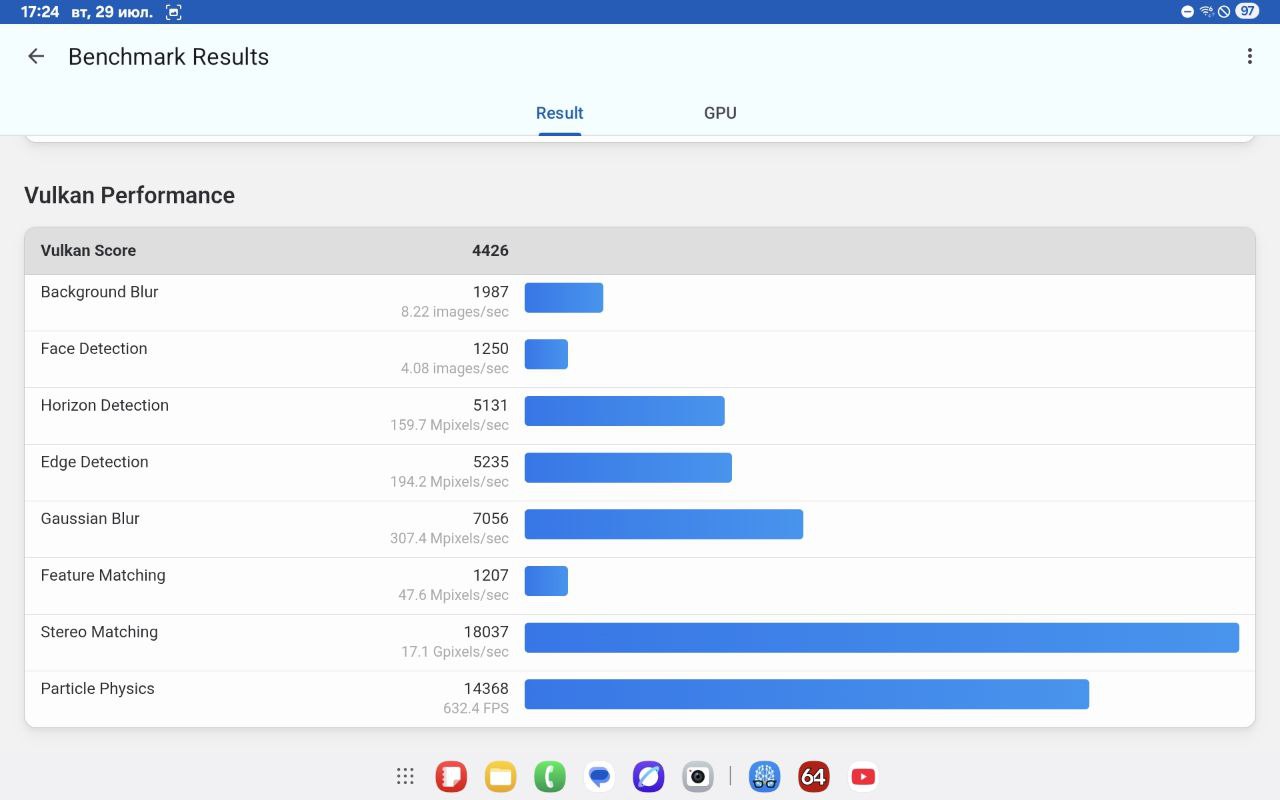This screenshot has width=1280, height=800.
Task: Click the Background Blur score 1987
Action: (491, 292)
